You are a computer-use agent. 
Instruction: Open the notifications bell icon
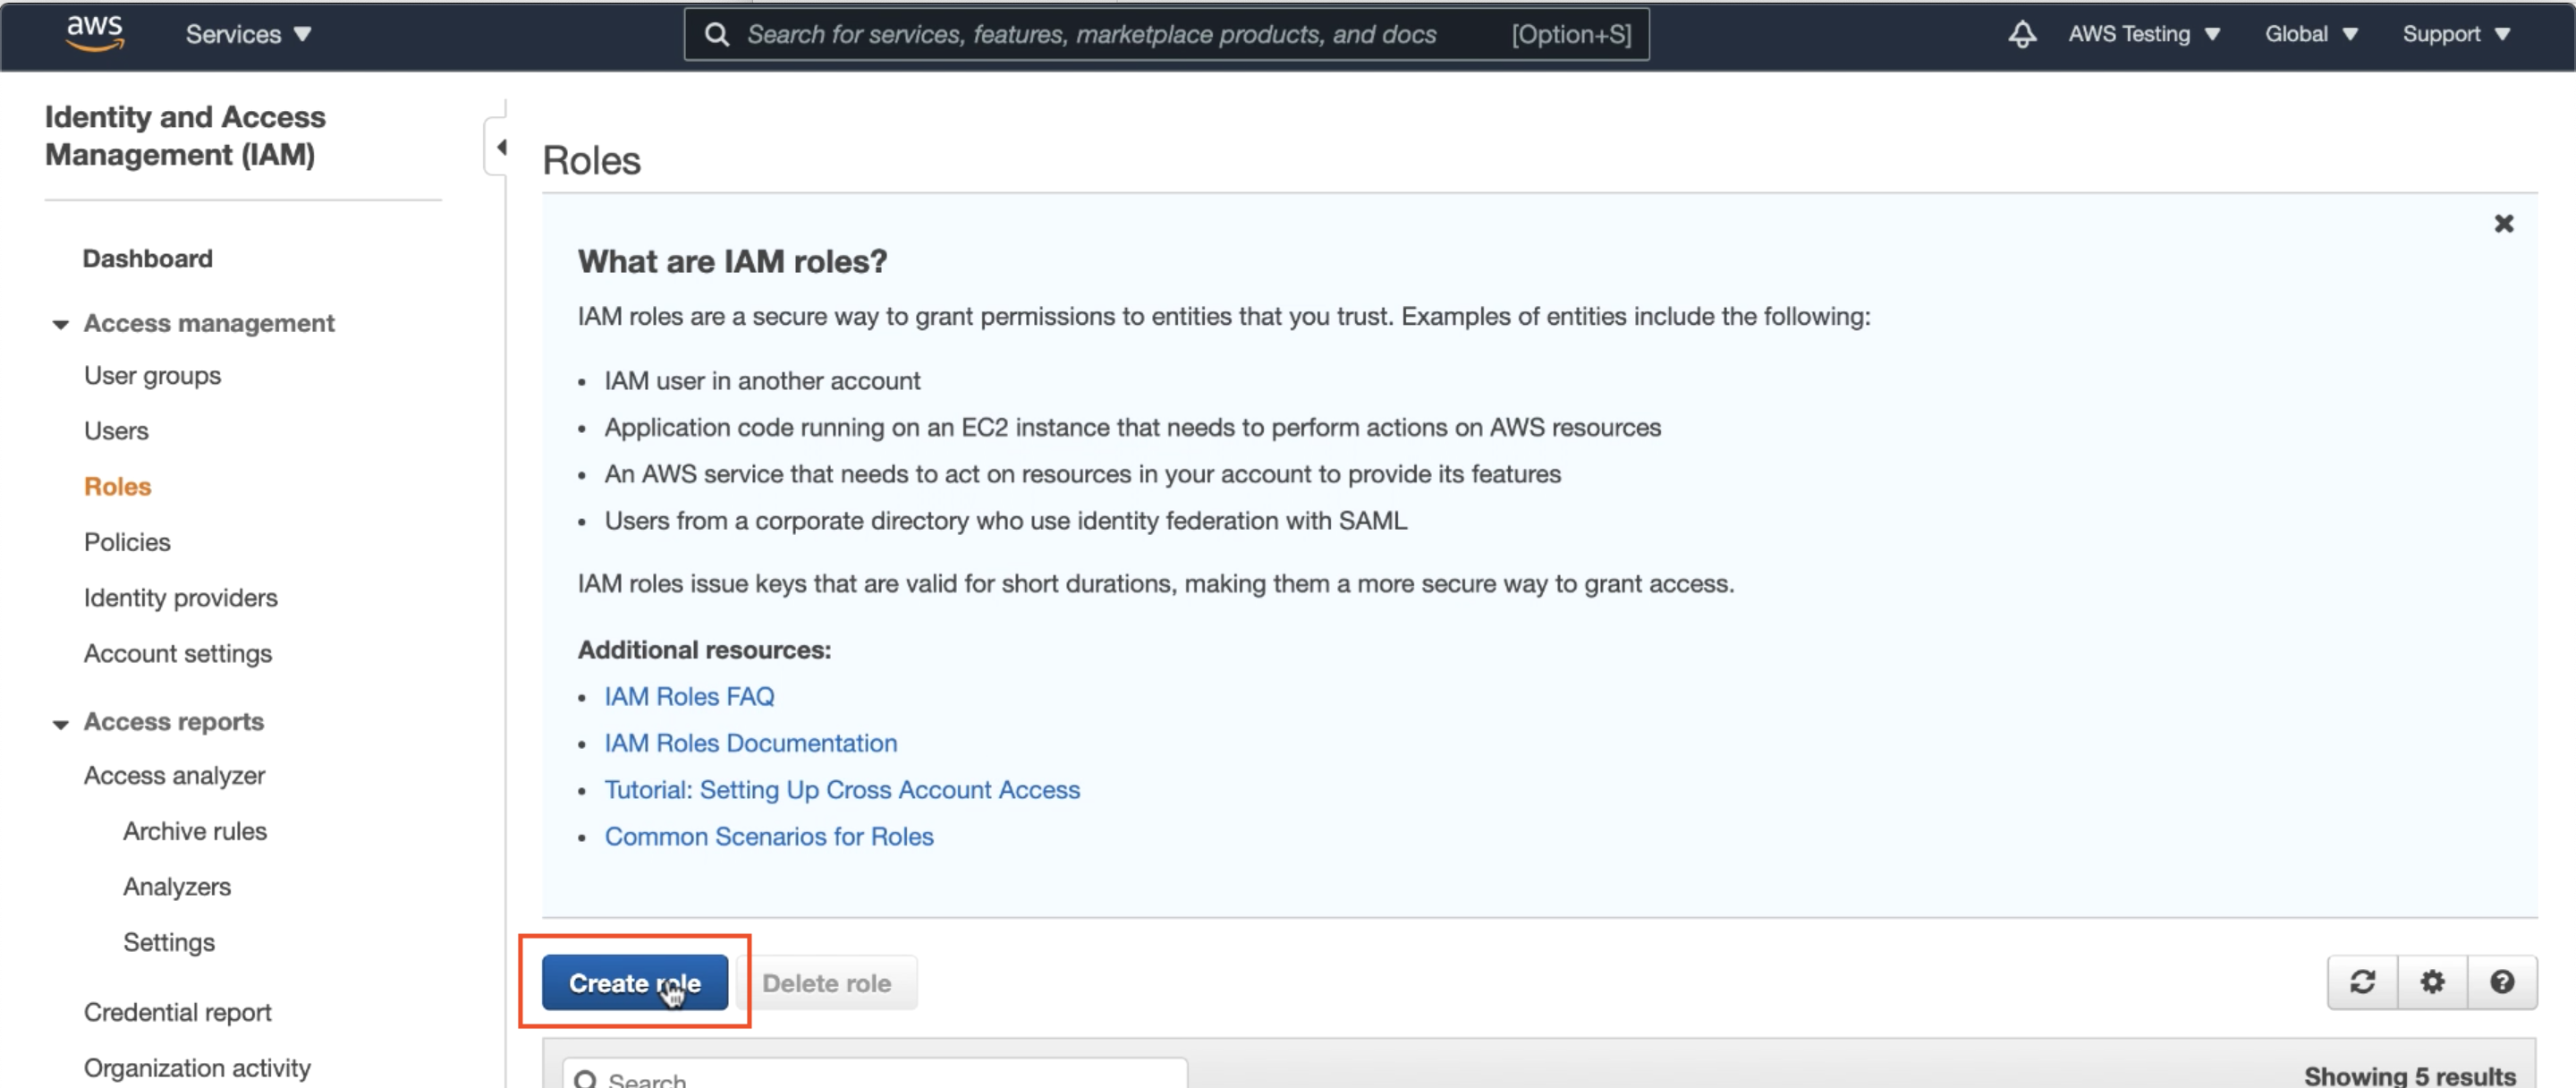(x=2022, y=34)
